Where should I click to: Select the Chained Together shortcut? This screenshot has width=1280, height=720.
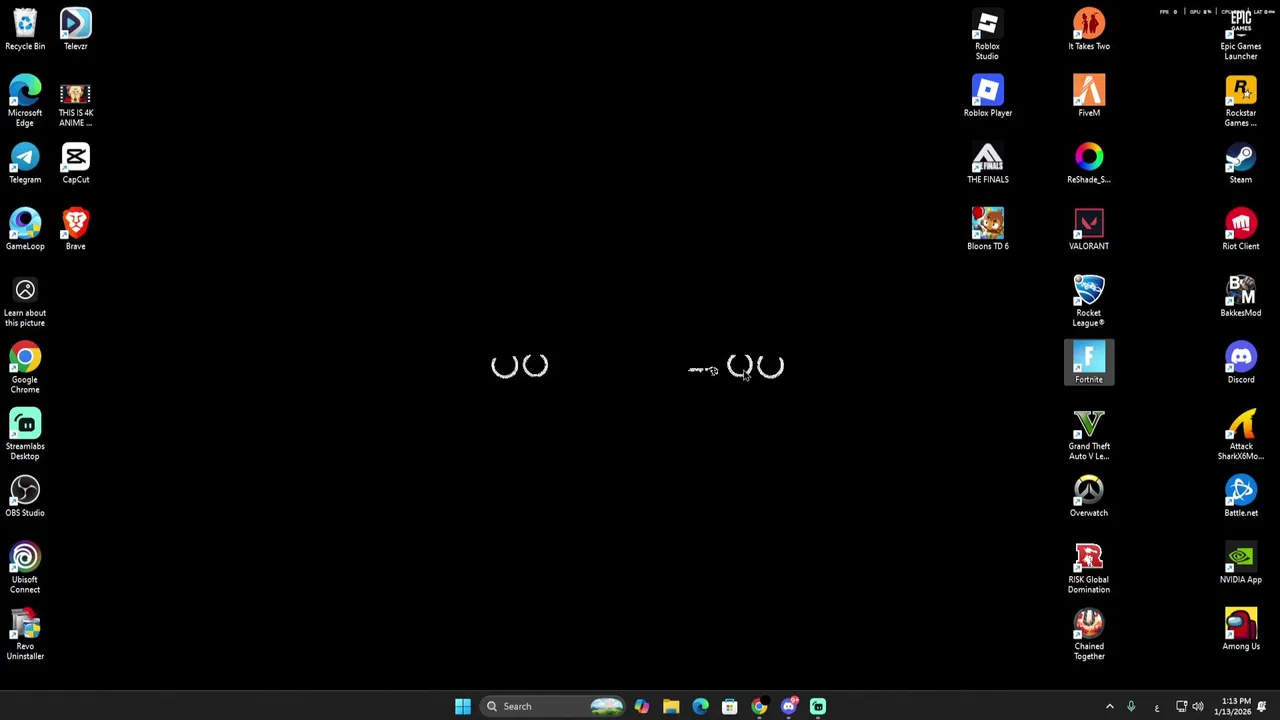(1088, 635)
